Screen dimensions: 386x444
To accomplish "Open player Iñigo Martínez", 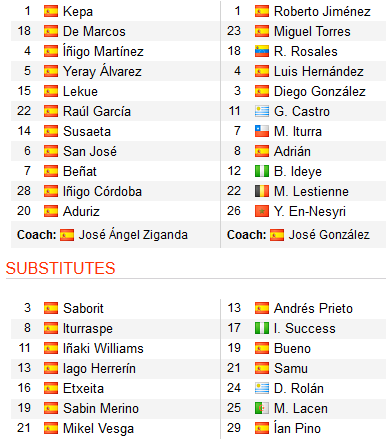I will point(103,51).
